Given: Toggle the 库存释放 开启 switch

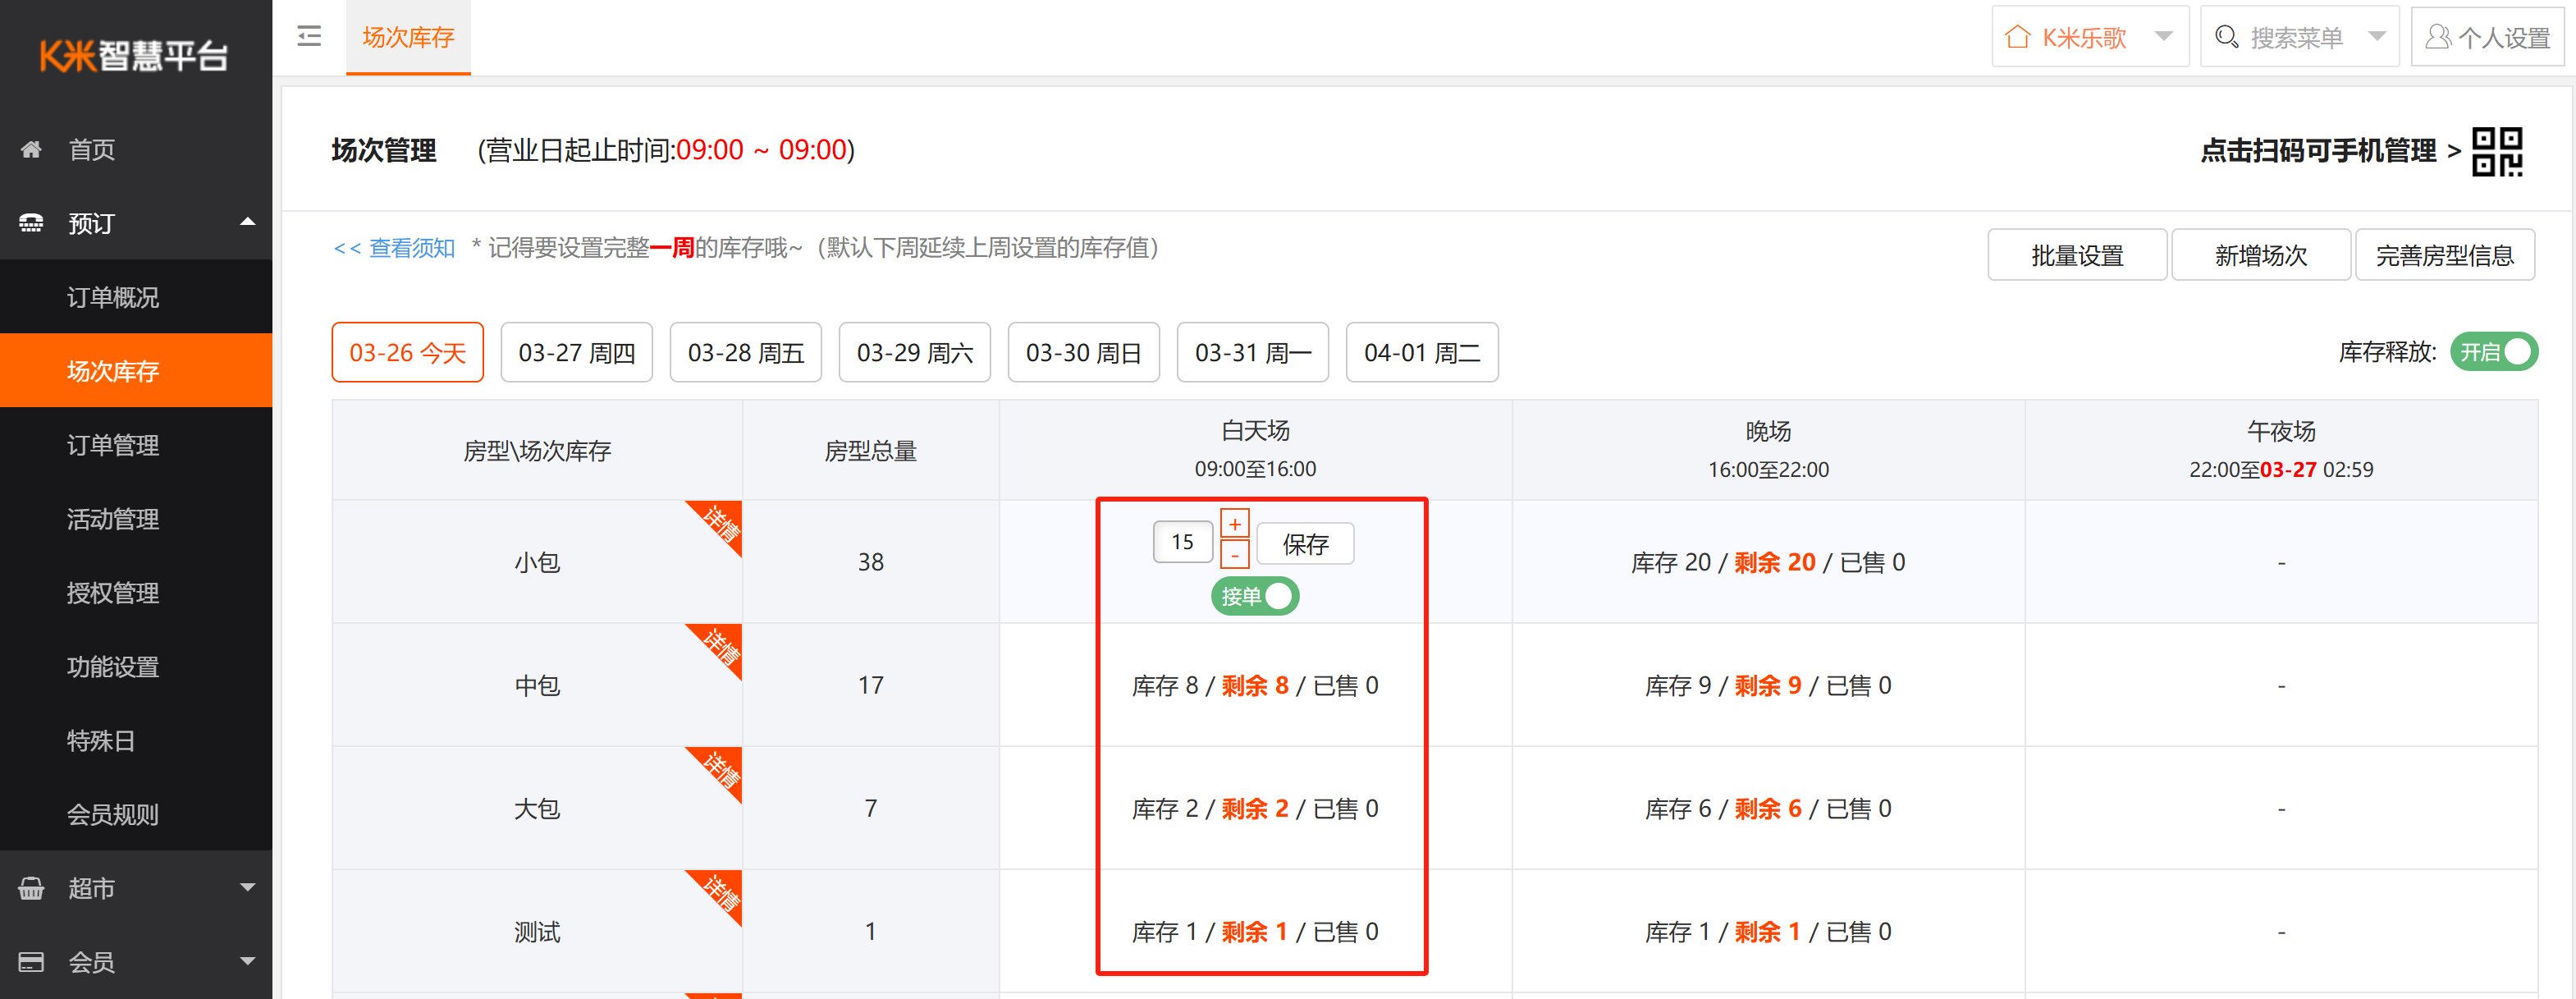Looking at the screenshot, I should (x=2493, y=352).
